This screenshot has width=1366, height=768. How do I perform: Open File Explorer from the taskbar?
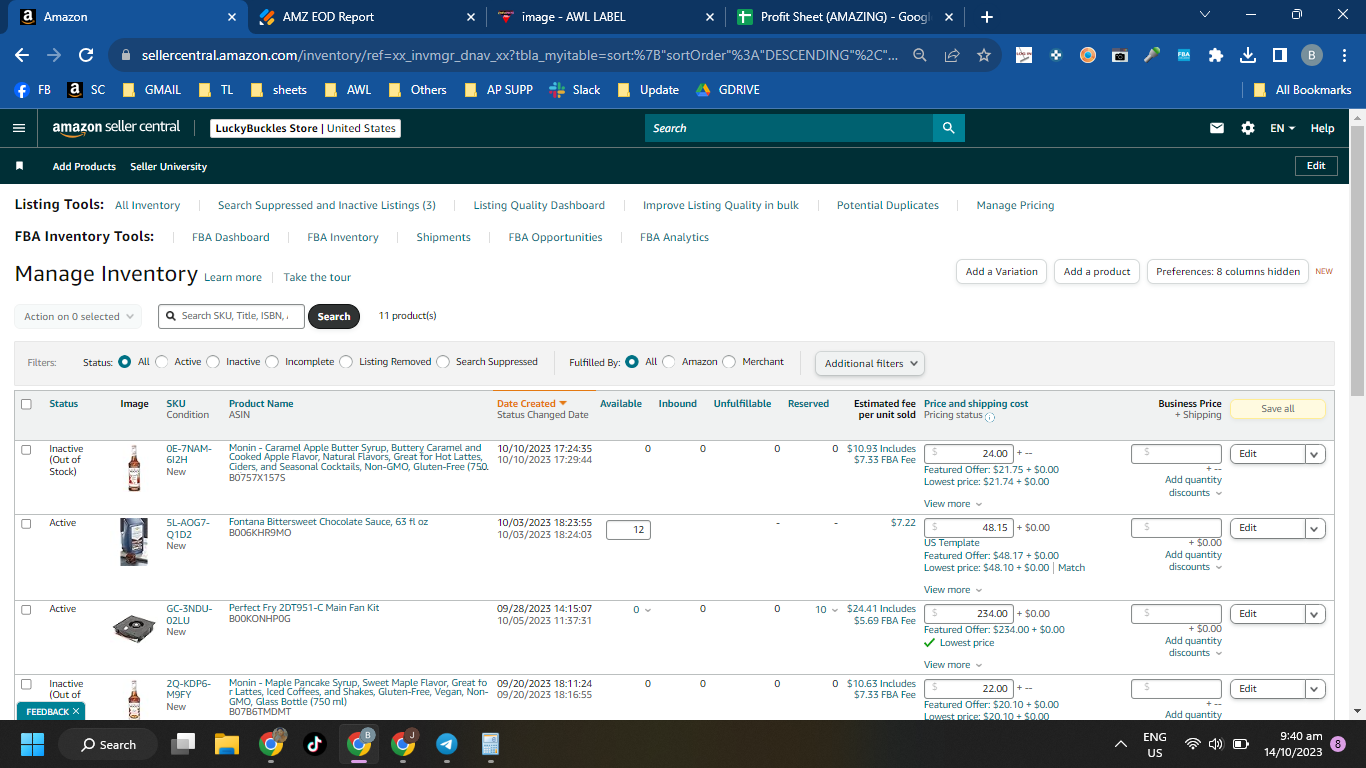[227, 744]
